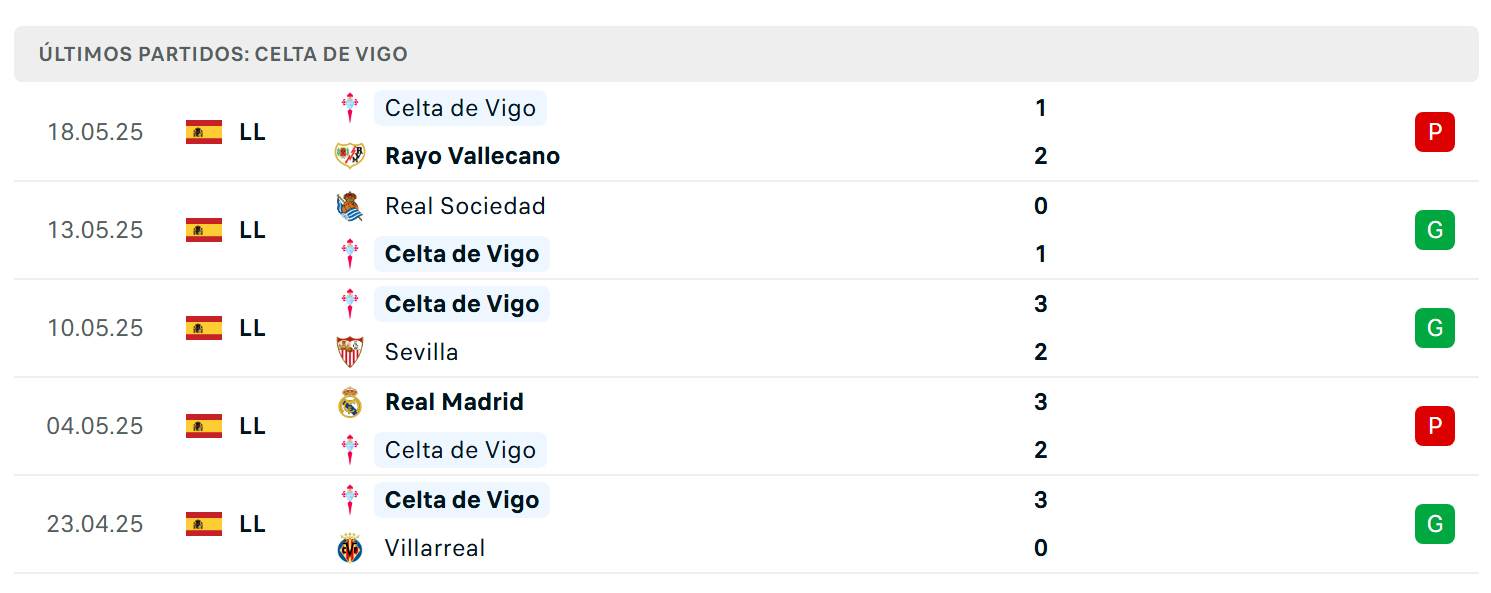The image size is (1491, 593).
Task: Click the Villarreal club crest
Action: 350,548
